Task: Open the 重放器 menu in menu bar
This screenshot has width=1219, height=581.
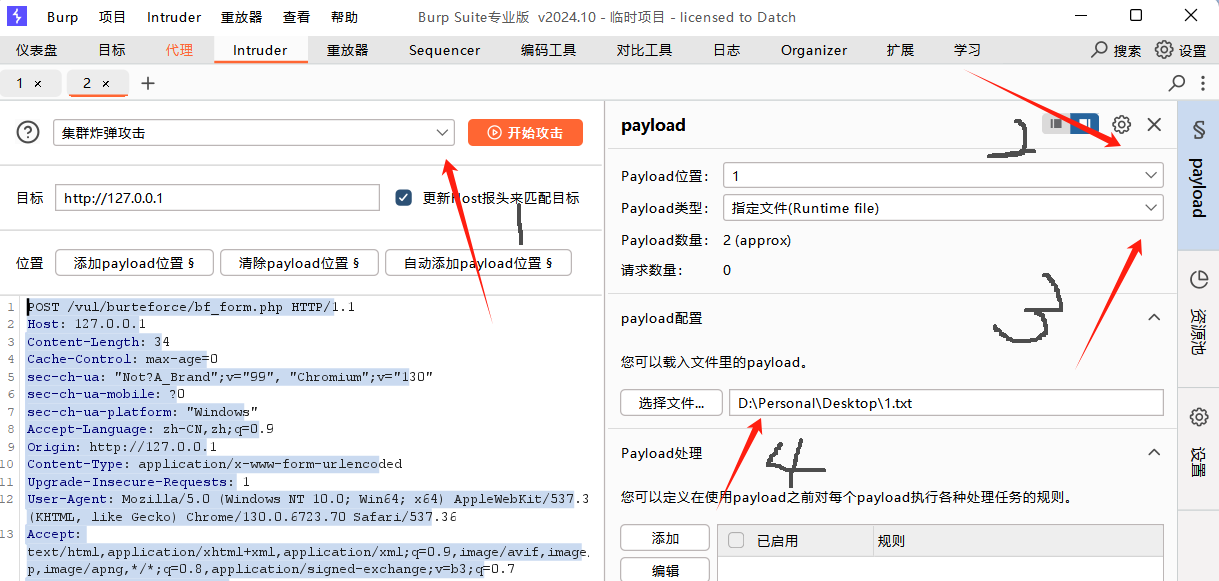Action: point(241,17)
